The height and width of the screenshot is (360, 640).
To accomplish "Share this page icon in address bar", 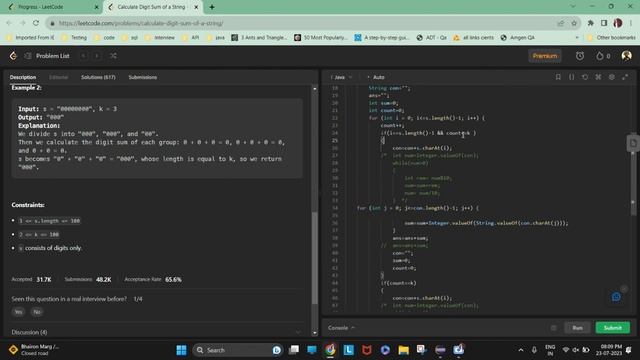I will pyautogui.click(x=561, y=23).
